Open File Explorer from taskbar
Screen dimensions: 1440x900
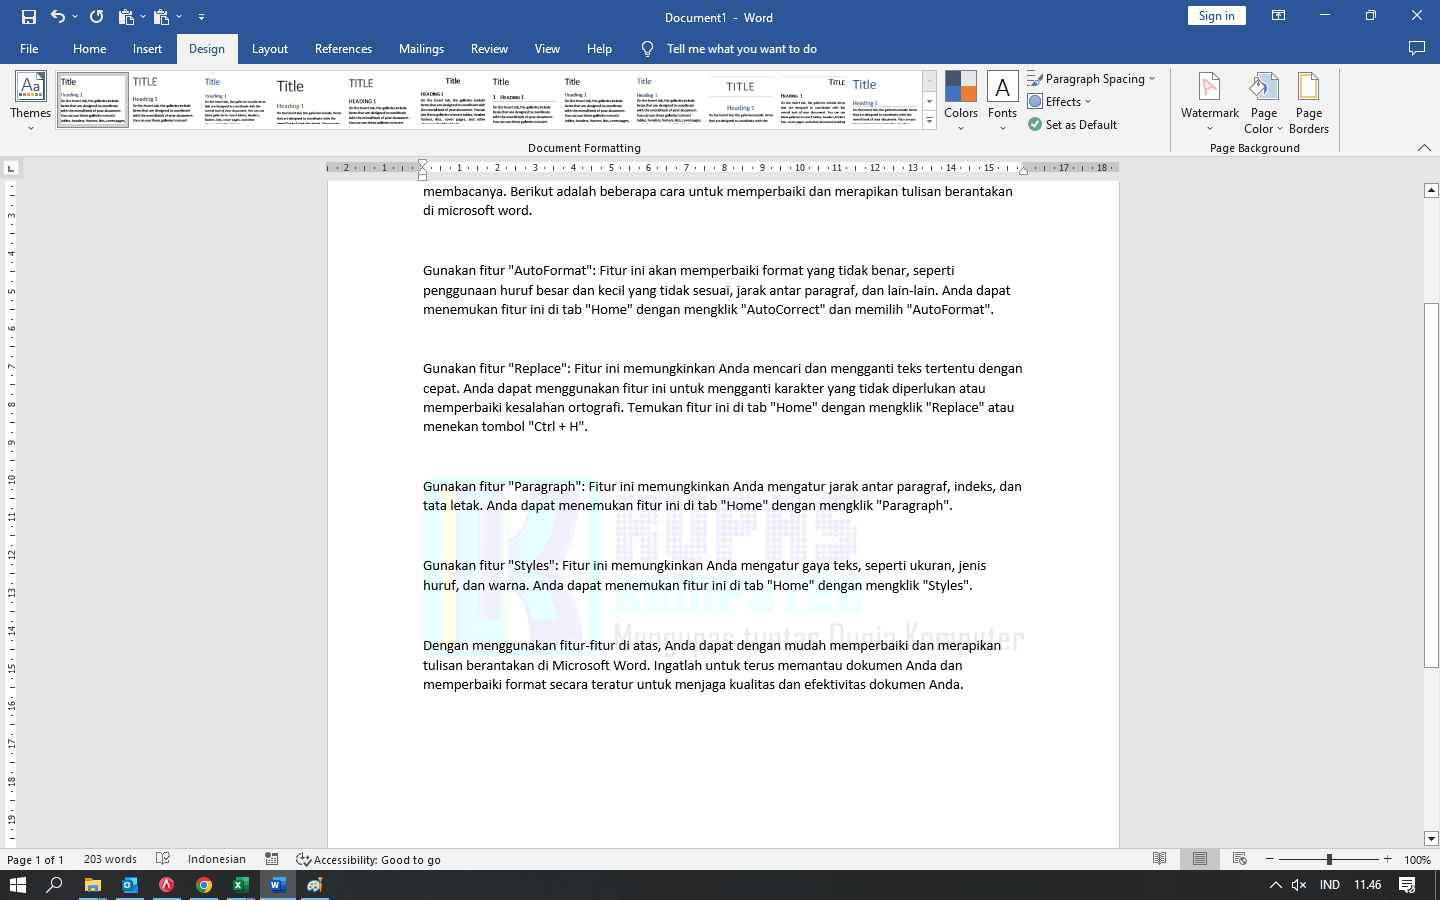92,885
